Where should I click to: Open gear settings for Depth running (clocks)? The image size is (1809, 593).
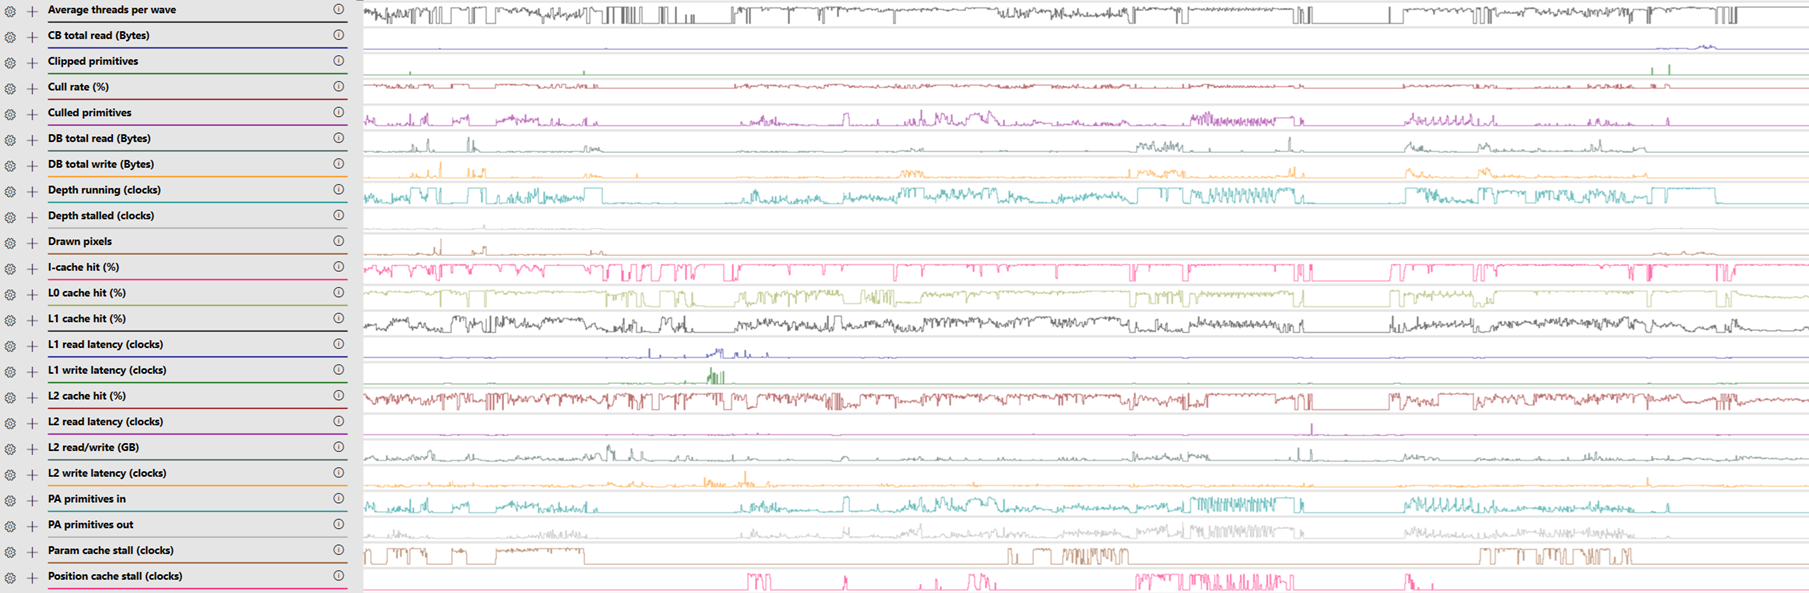(x=10, y=190)
